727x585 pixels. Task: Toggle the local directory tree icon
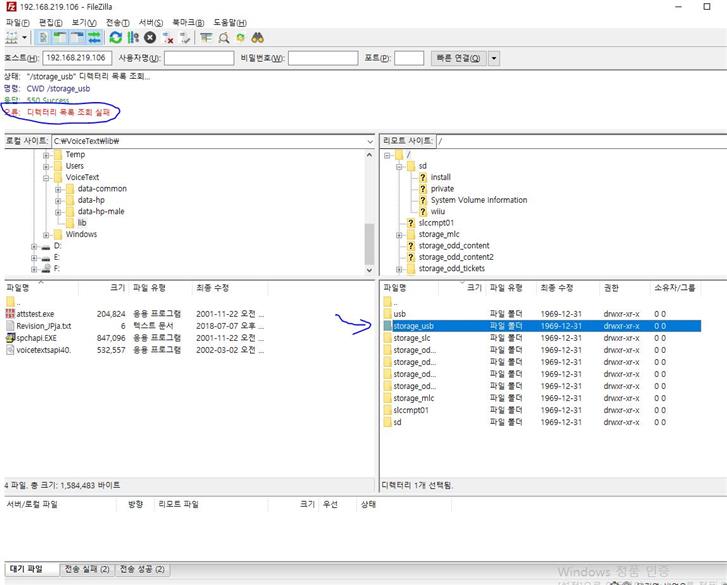(x=60, y=38)
